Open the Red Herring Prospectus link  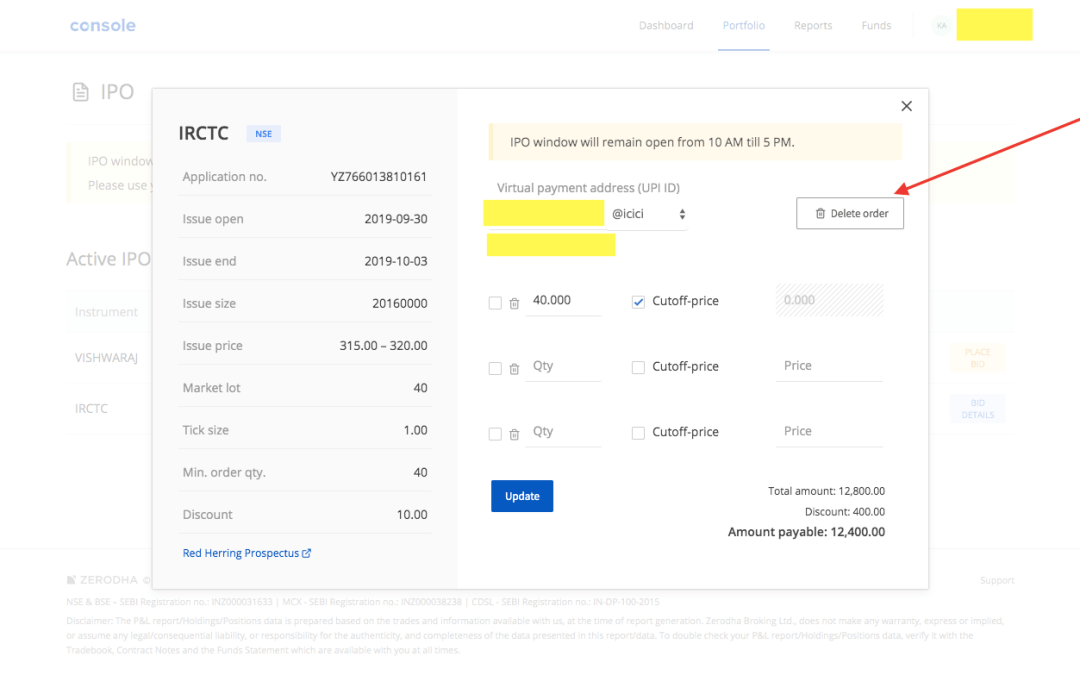point(247,553)
